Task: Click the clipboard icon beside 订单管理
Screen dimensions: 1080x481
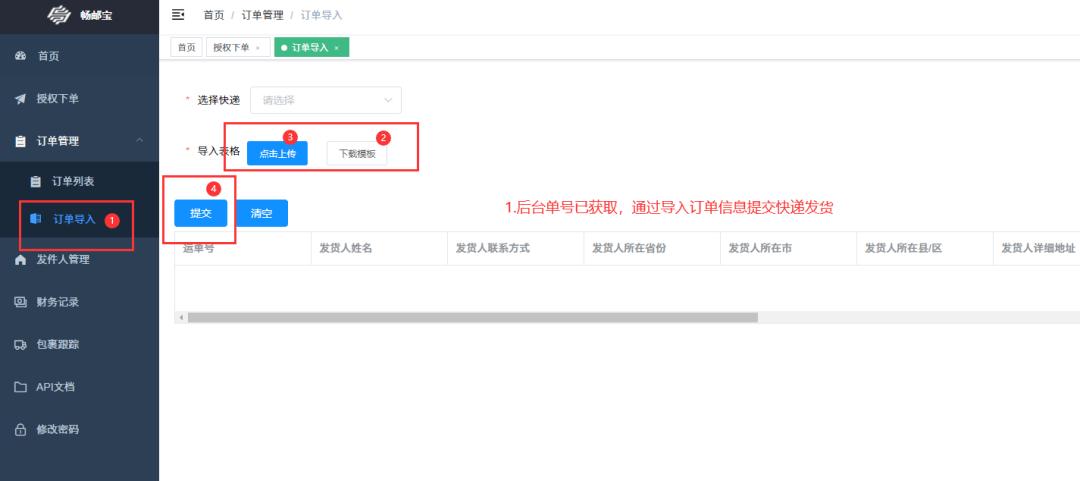Action: click(20, 141)
